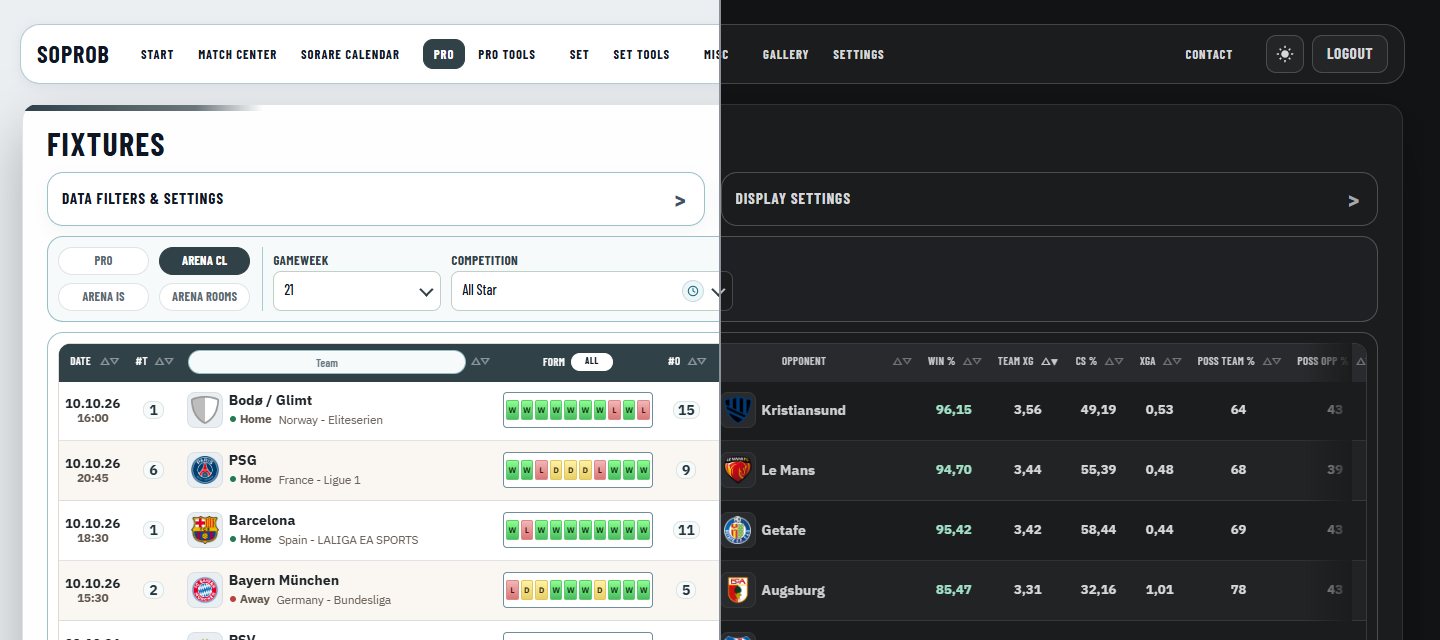Expand Data Filters & Settings panel
The width and height of the screenshot is (1440, 640).
[x=376, y=199]
